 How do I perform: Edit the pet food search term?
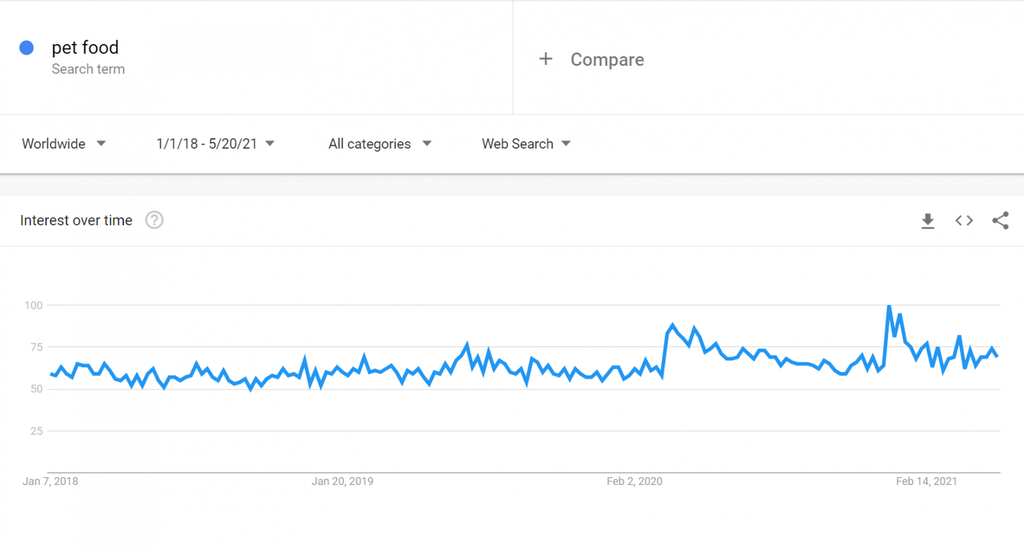(x=85, y=47)
